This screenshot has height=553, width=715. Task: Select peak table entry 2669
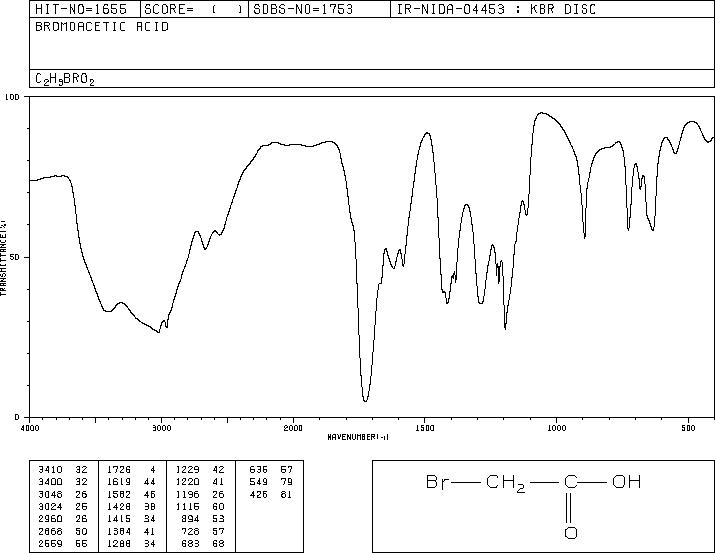50,543
